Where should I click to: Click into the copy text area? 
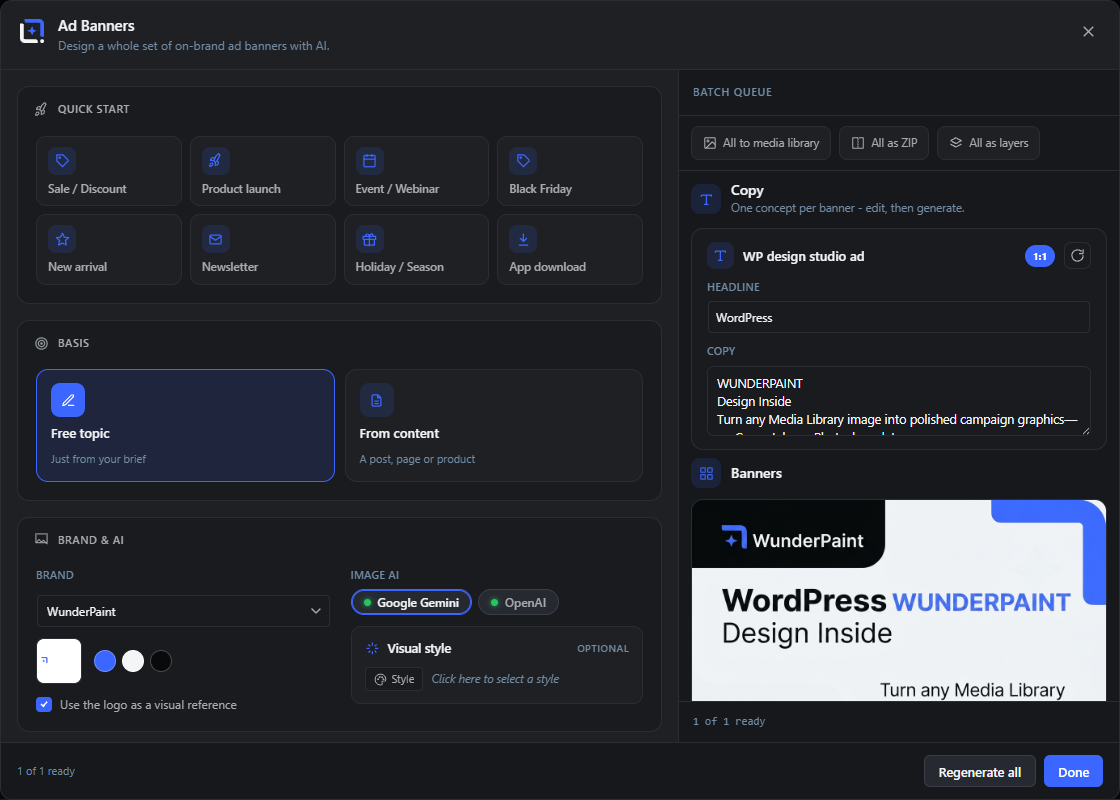click(898, 401)
